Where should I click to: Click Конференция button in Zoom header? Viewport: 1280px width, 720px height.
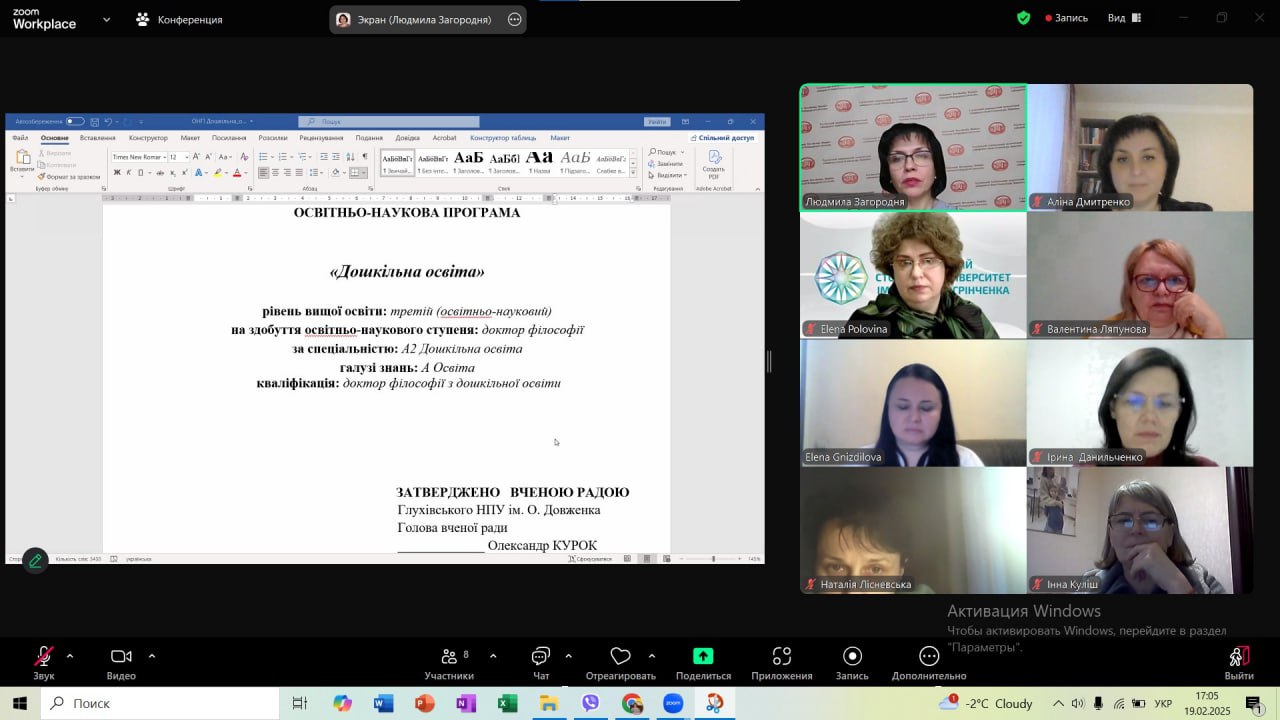(x=179, y=19)
